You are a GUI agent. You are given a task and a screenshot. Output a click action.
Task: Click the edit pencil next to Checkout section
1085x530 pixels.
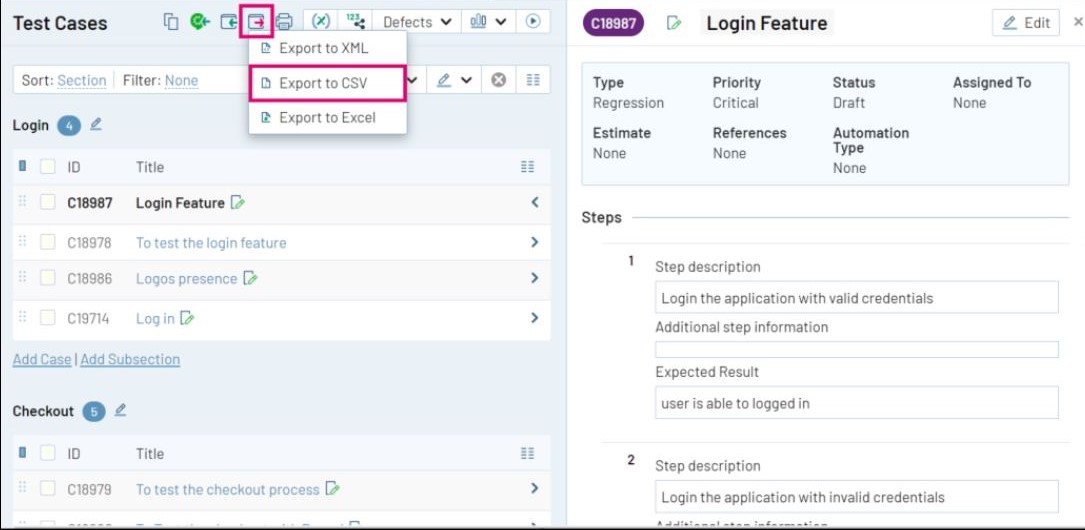coord(121,410)
